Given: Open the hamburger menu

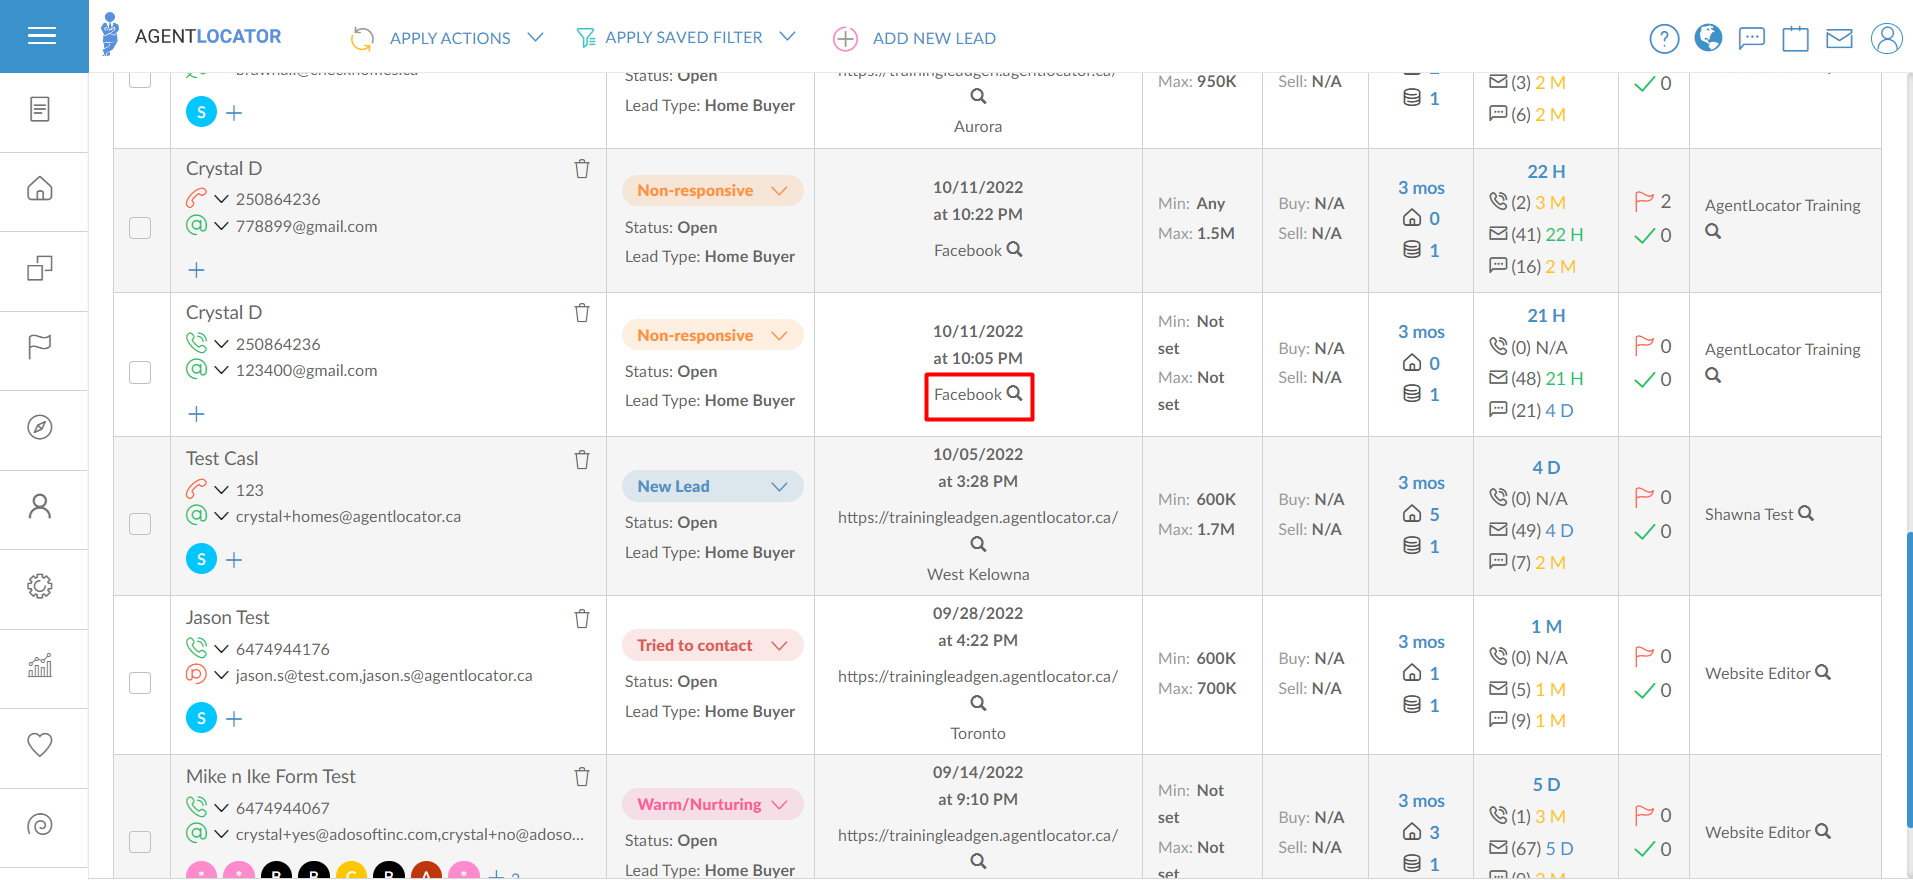Looking at the screenshot, I should pyautogui.click(x=42, y=36).
